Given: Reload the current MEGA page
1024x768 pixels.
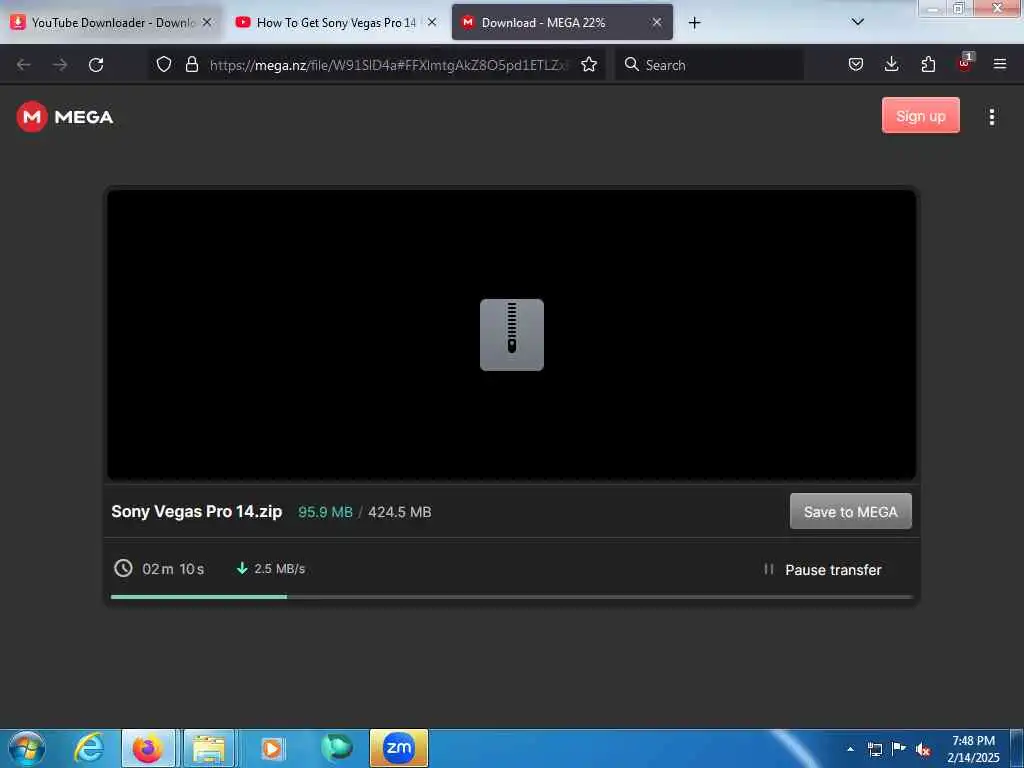Looking at the screenshot, I should pos(96,65).
